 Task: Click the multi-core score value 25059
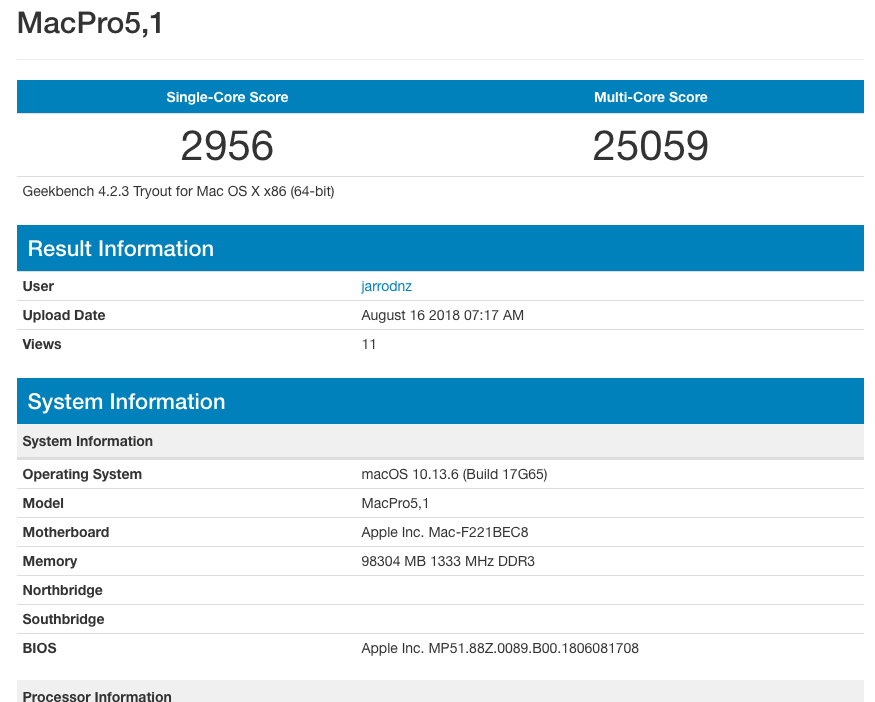point(651,146)
